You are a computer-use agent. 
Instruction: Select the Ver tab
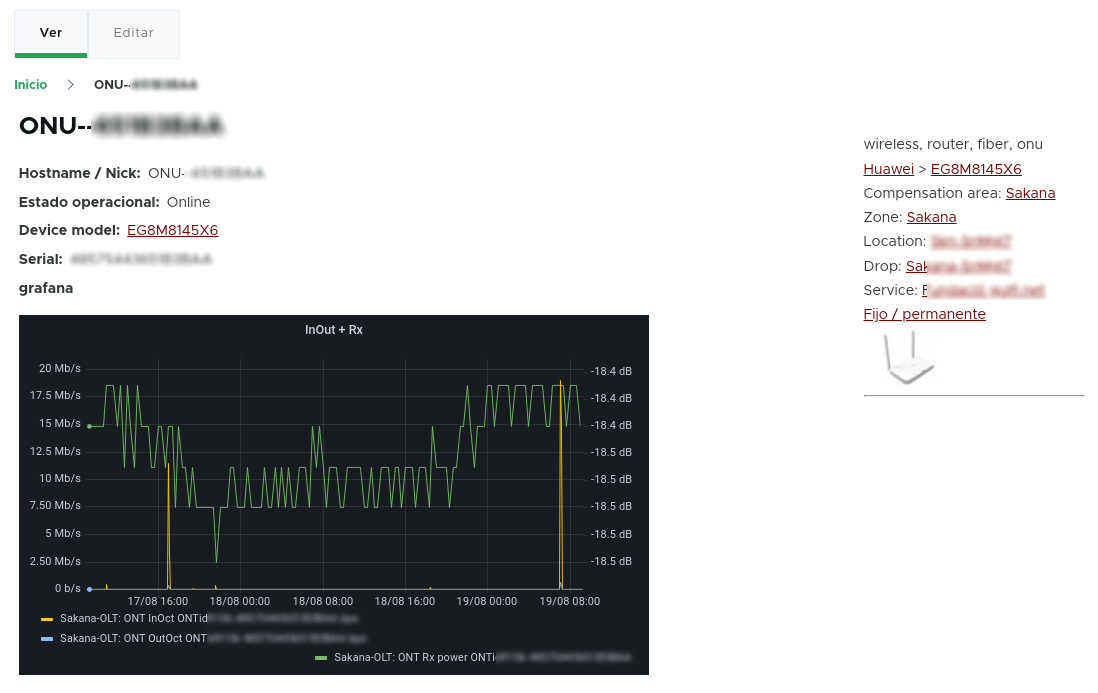pos(50,32)
